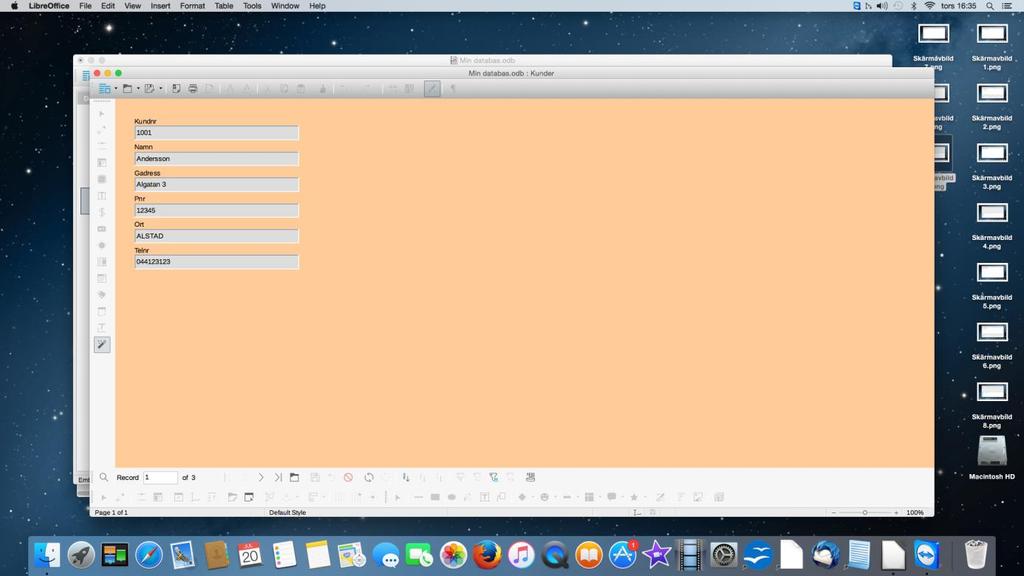The width and height of the screenshot is (1024, 576).
Task: Open the App Store from the Dock
Action: click(622, 555)
